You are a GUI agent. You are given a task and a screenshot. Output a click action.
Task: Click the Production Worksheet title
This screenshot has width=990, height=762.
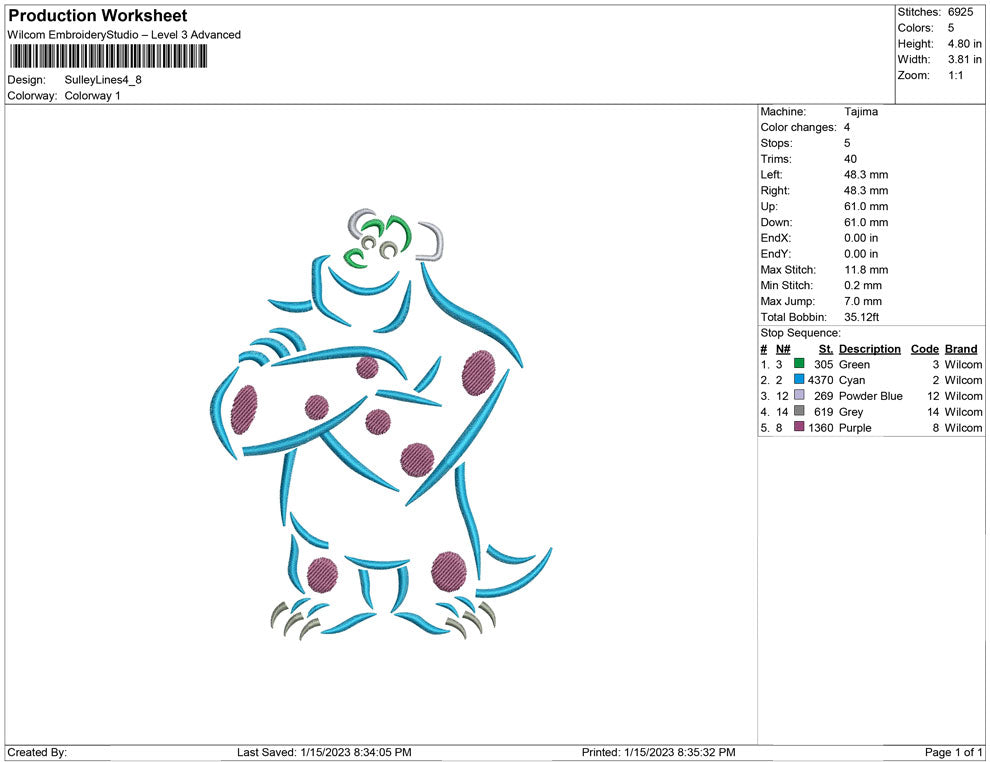click(96, 15)
